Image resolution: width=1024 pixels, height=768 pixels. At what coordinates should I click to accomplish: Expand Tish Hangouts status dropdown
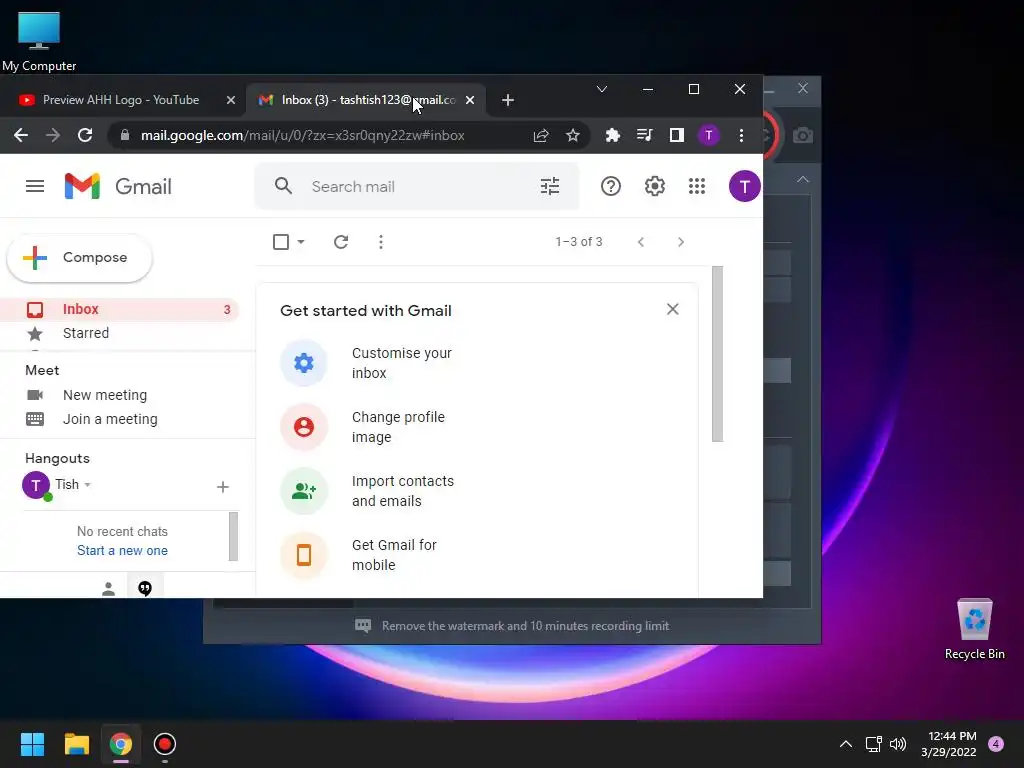(x=88, y=485)
